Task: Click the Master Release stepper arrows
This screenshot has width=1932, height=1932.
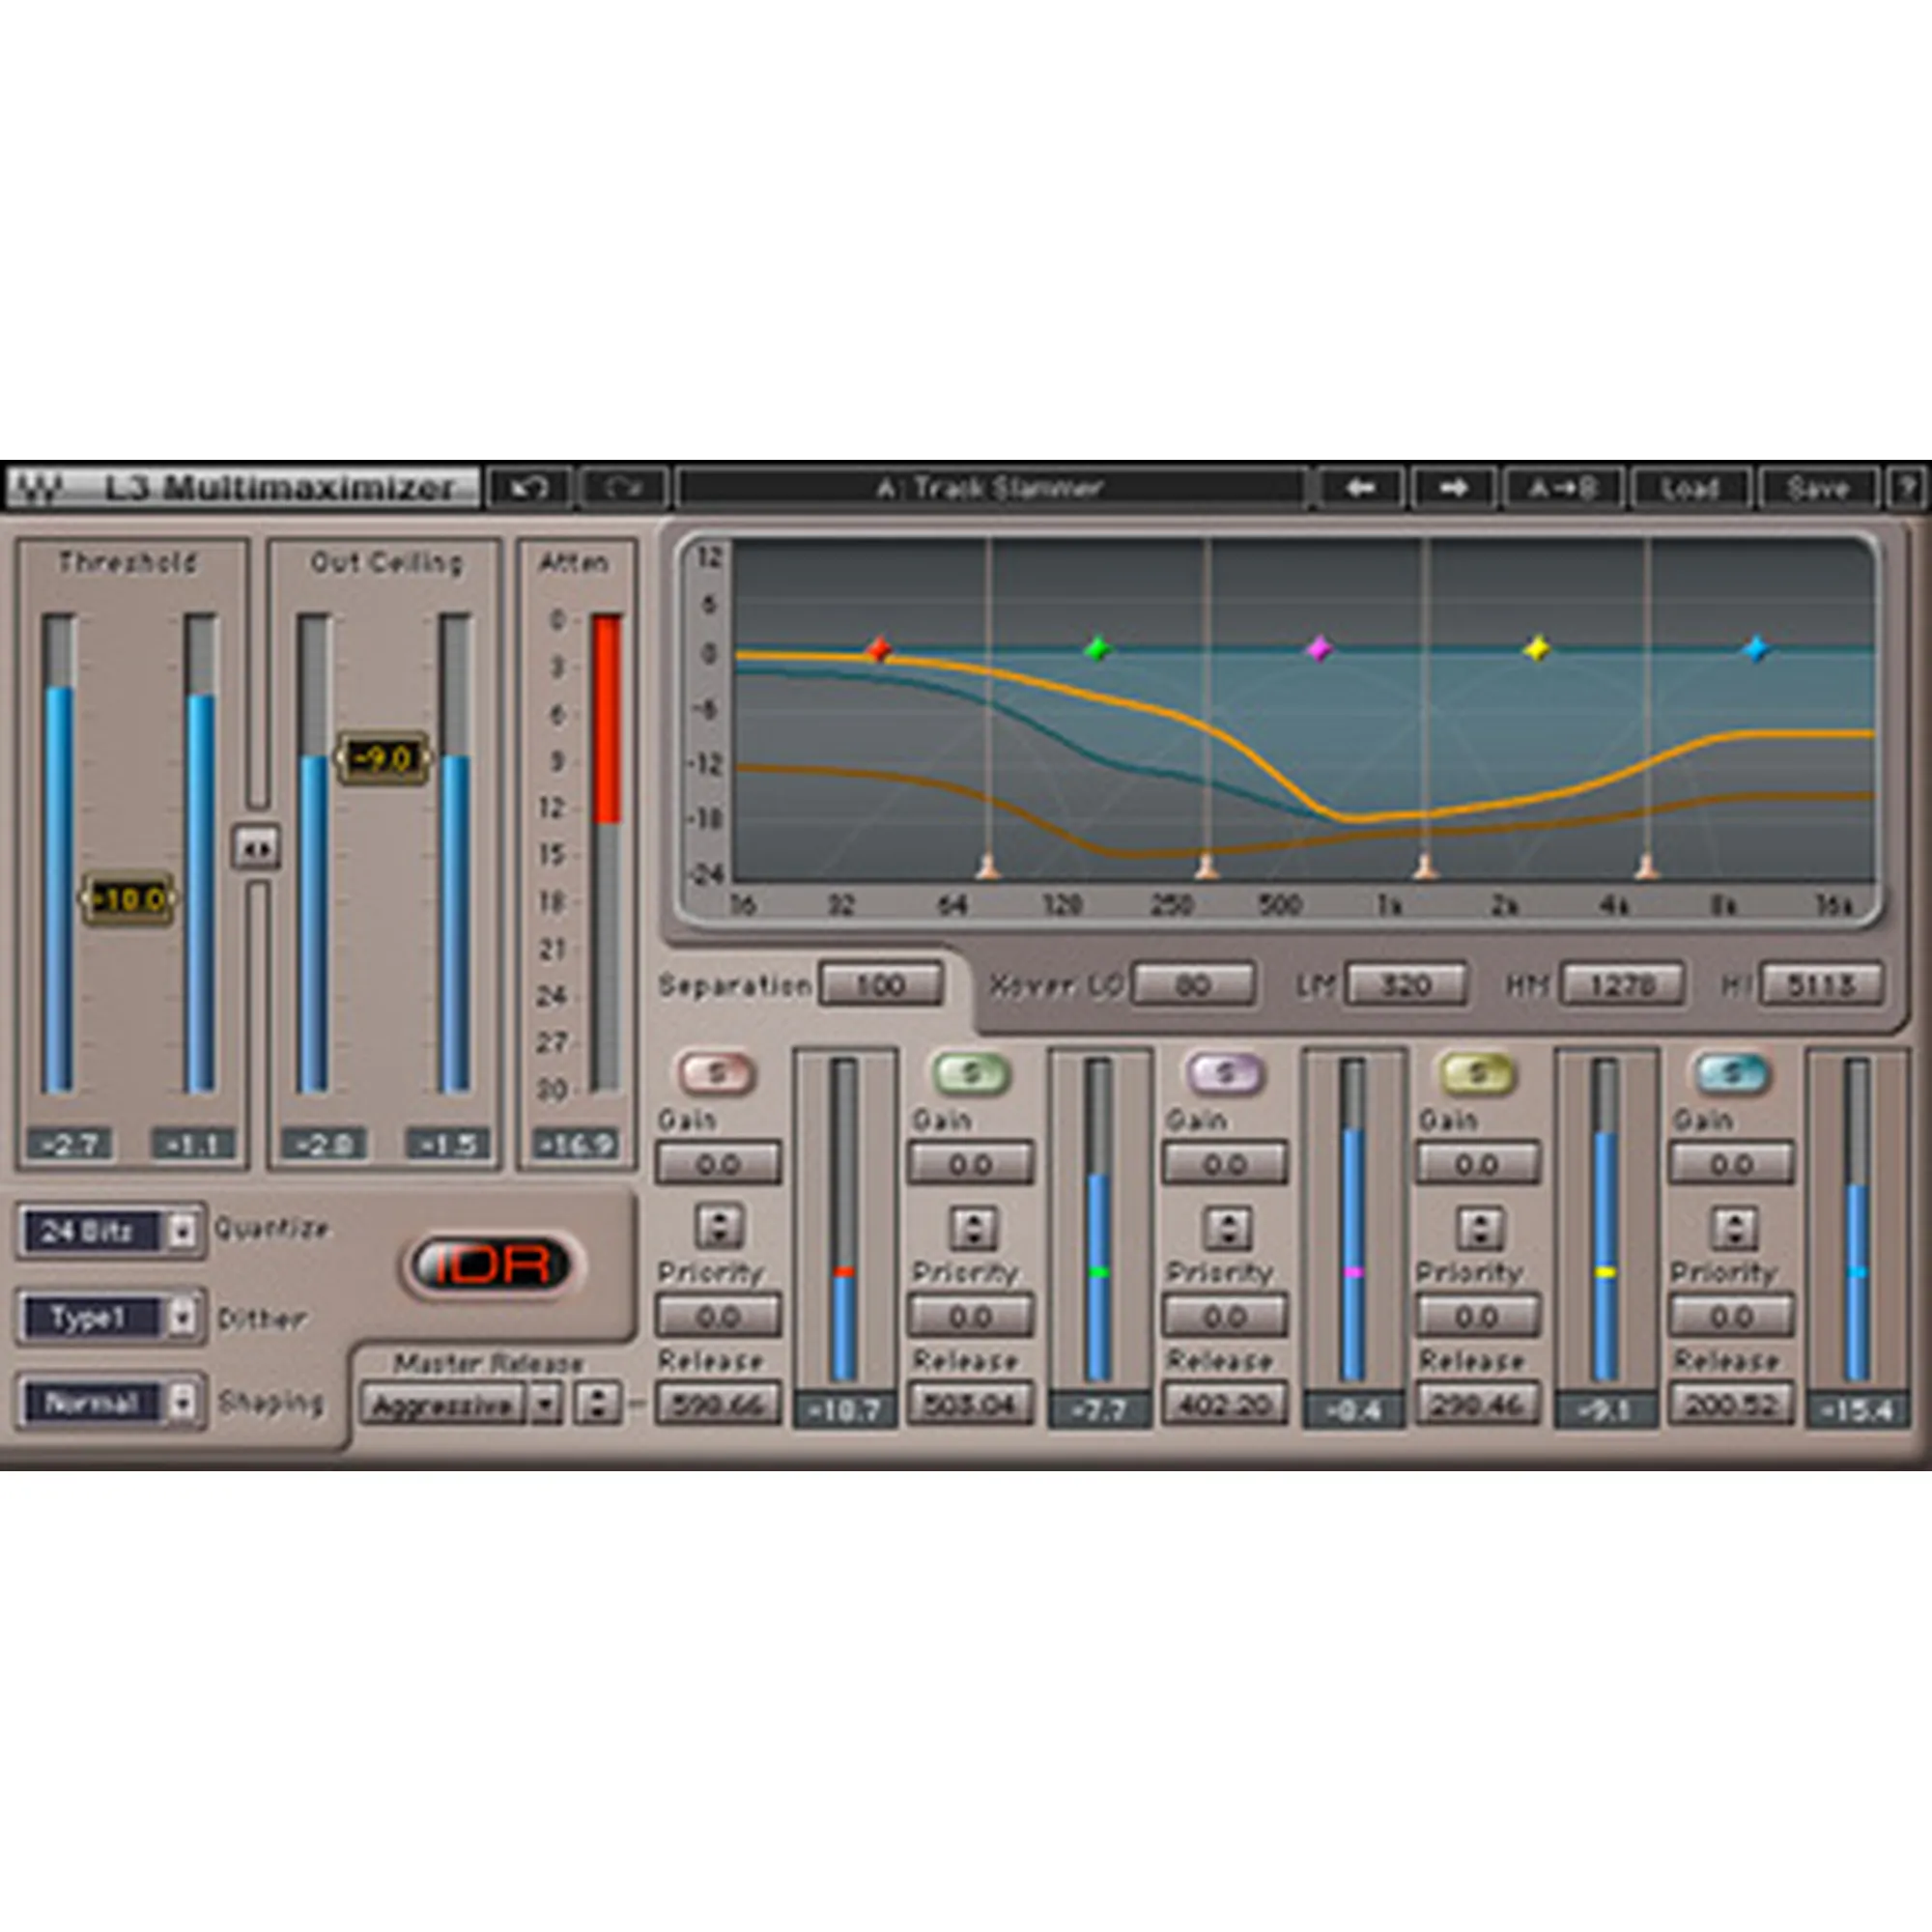Action: (x=597, y=1404)
